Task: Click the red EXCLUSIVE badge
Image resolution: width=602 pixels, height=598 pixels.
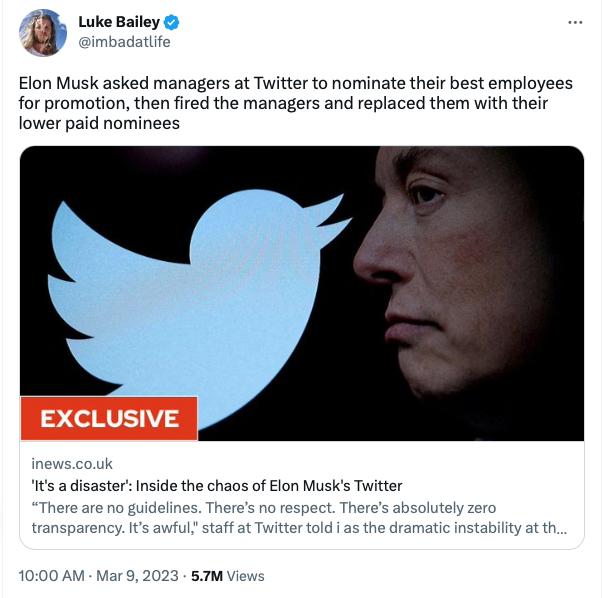Action: [110, 418]
